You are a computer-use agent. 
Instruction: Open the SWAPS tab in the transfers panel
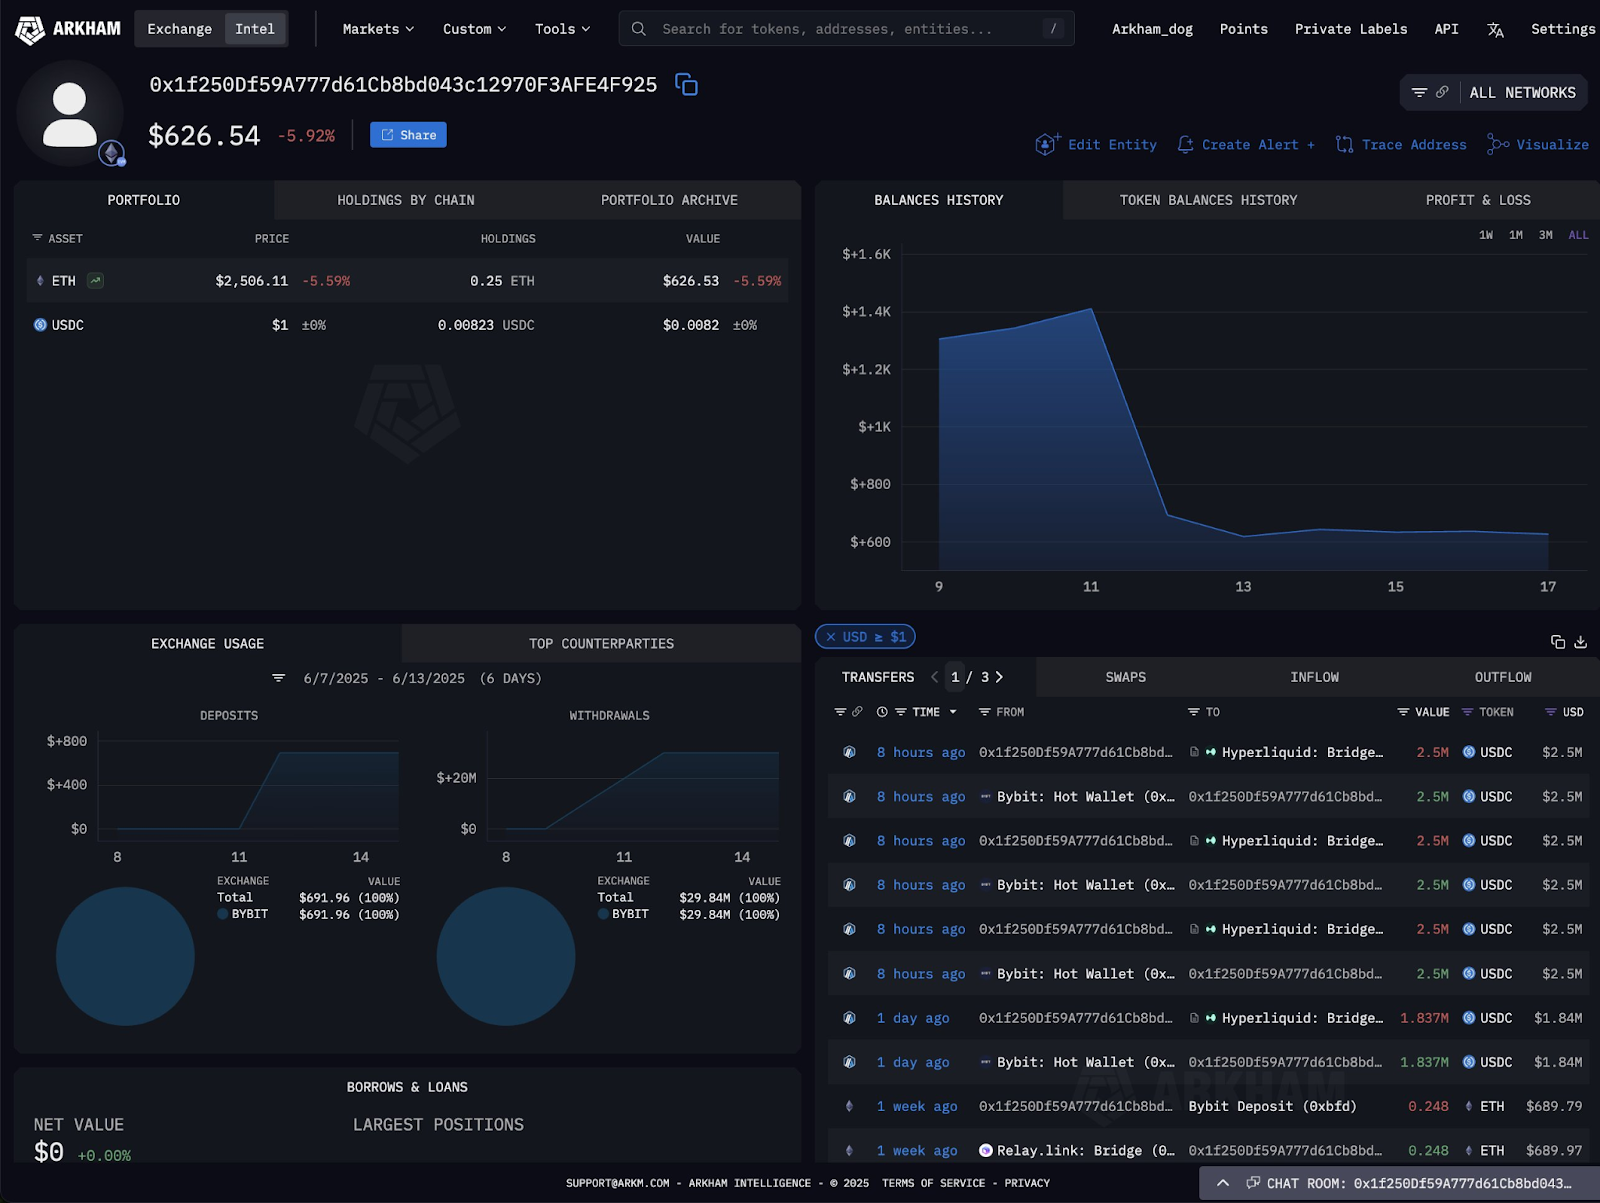1125,677
